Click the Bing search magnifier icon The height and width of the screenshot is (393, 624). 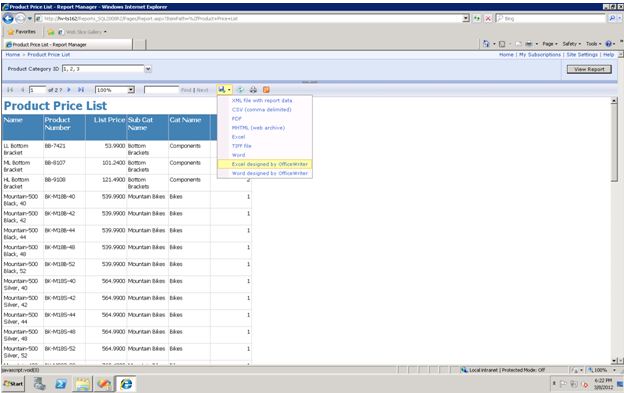pyautogui.click(x=612, y=19)
